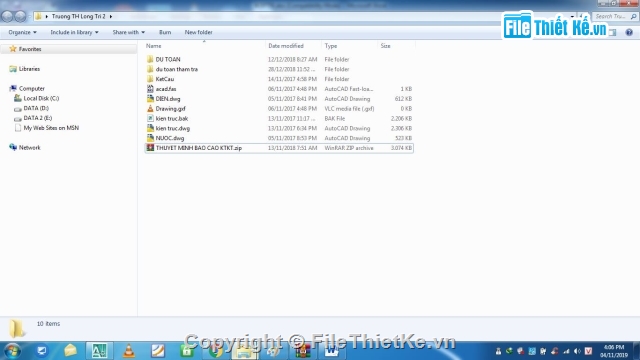Select the THUYET MINH BAO CAO KTKT.zip icon
The height and width of the screenshot is (360, 640).
click(150, 148)
